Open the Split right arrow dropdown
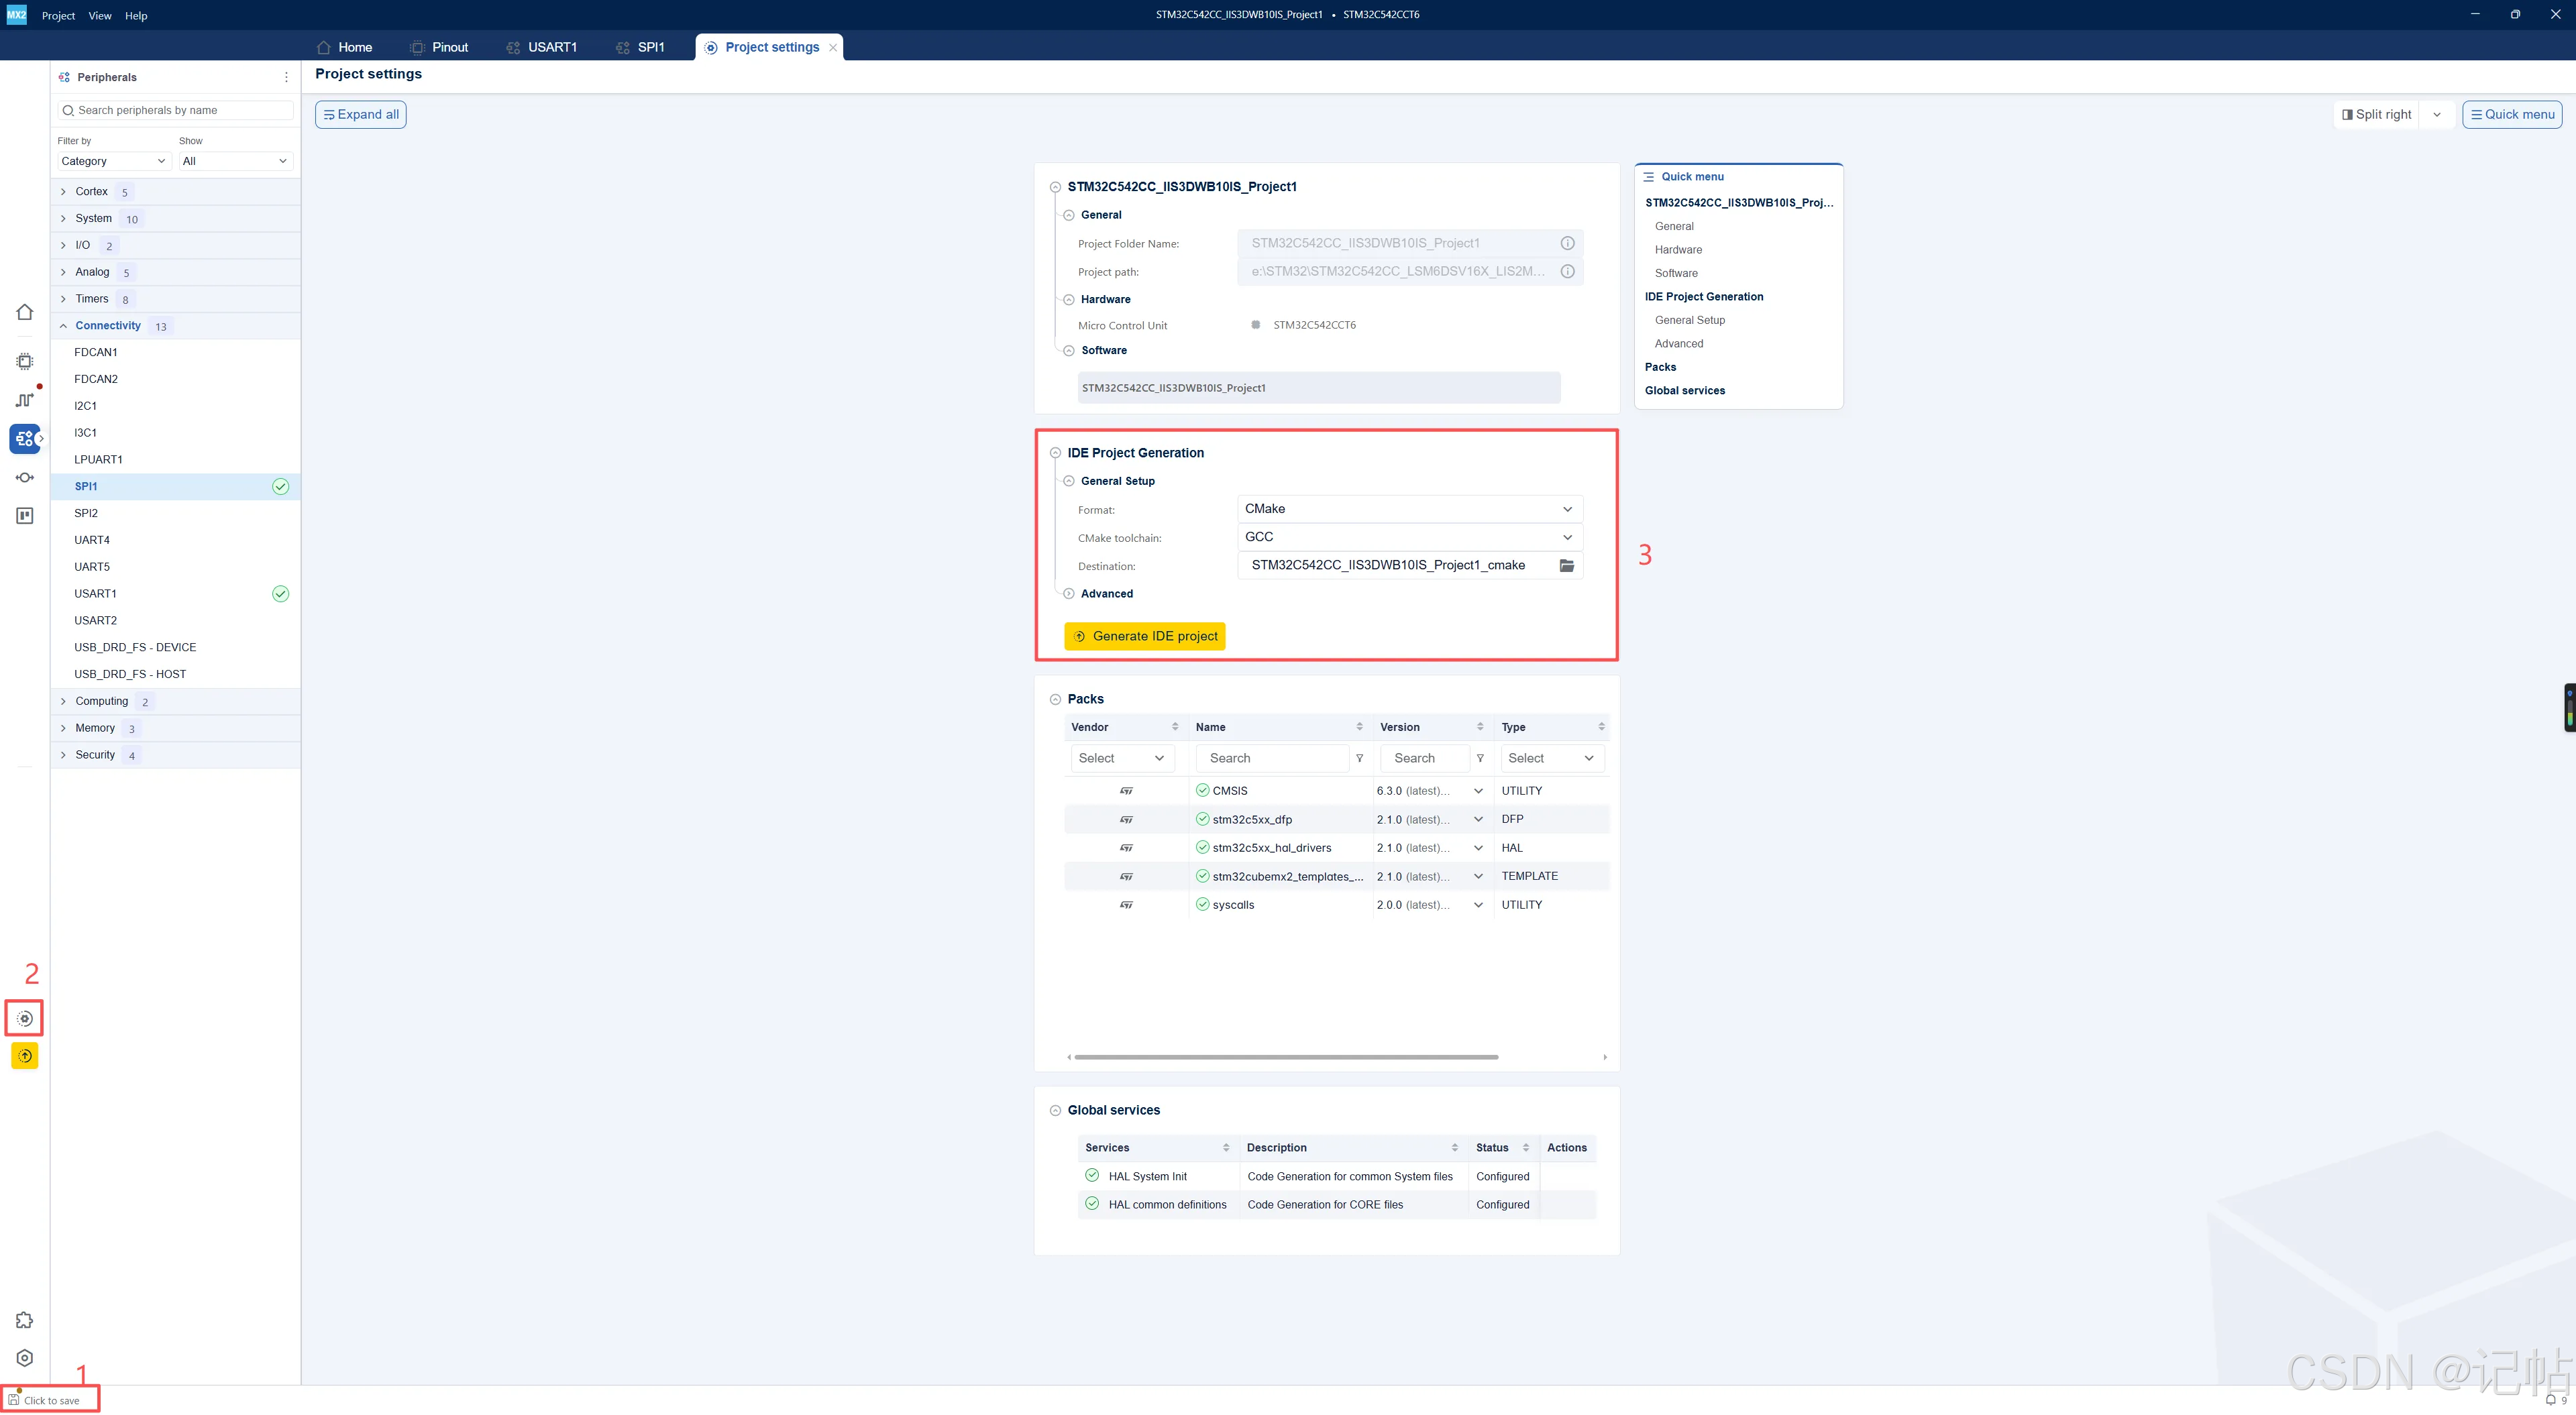 (x=2437, y=115)
